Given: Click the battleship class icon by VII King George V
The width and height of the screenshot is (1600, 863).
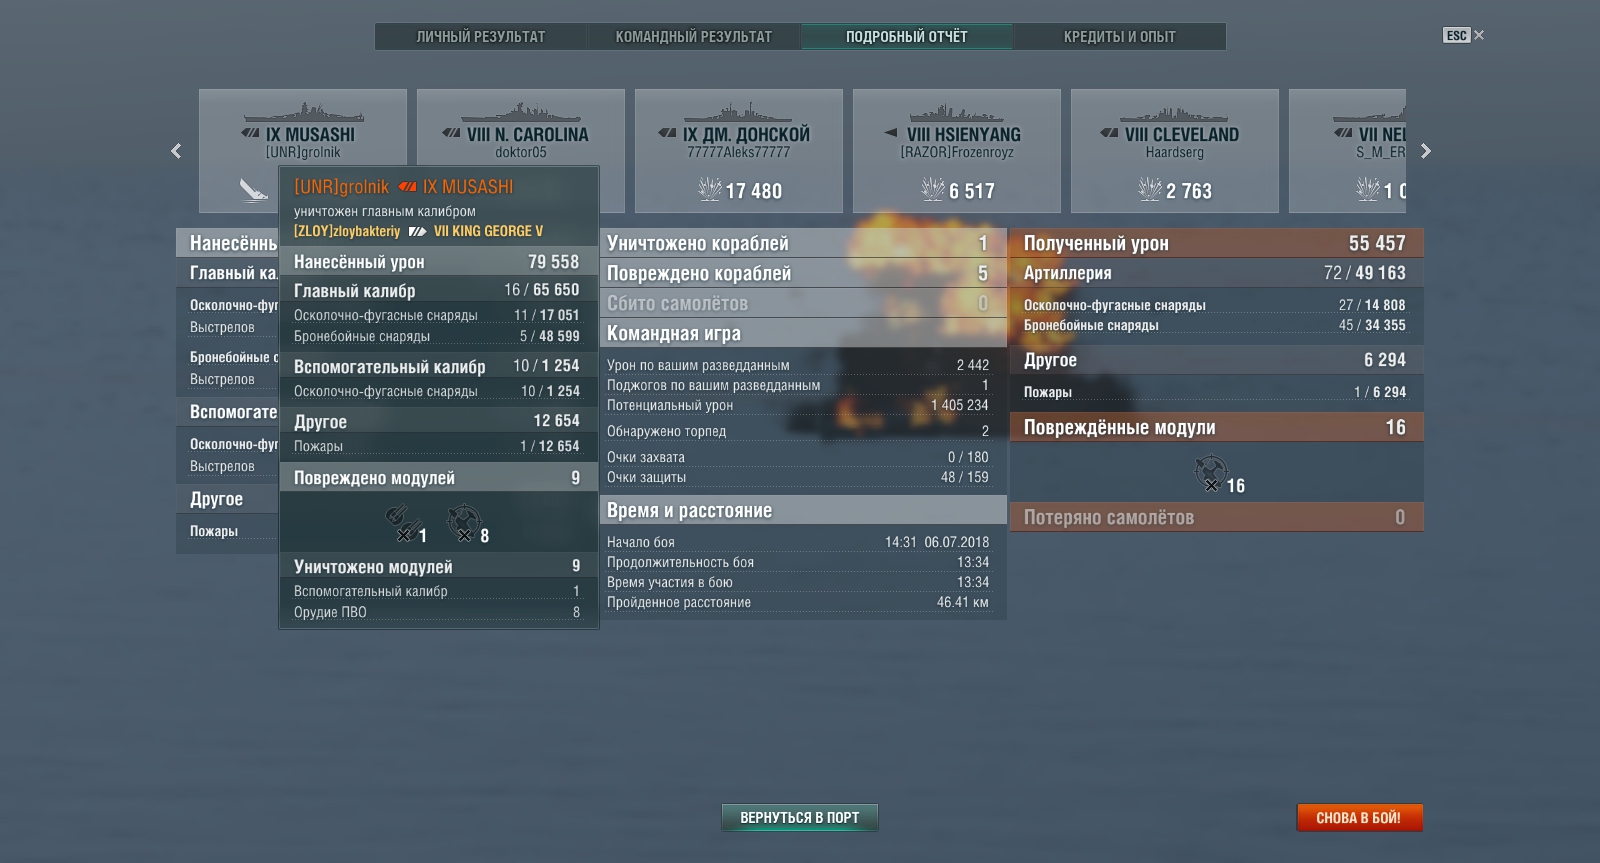Looking at the screenshot, I should (x=417, y=231).
